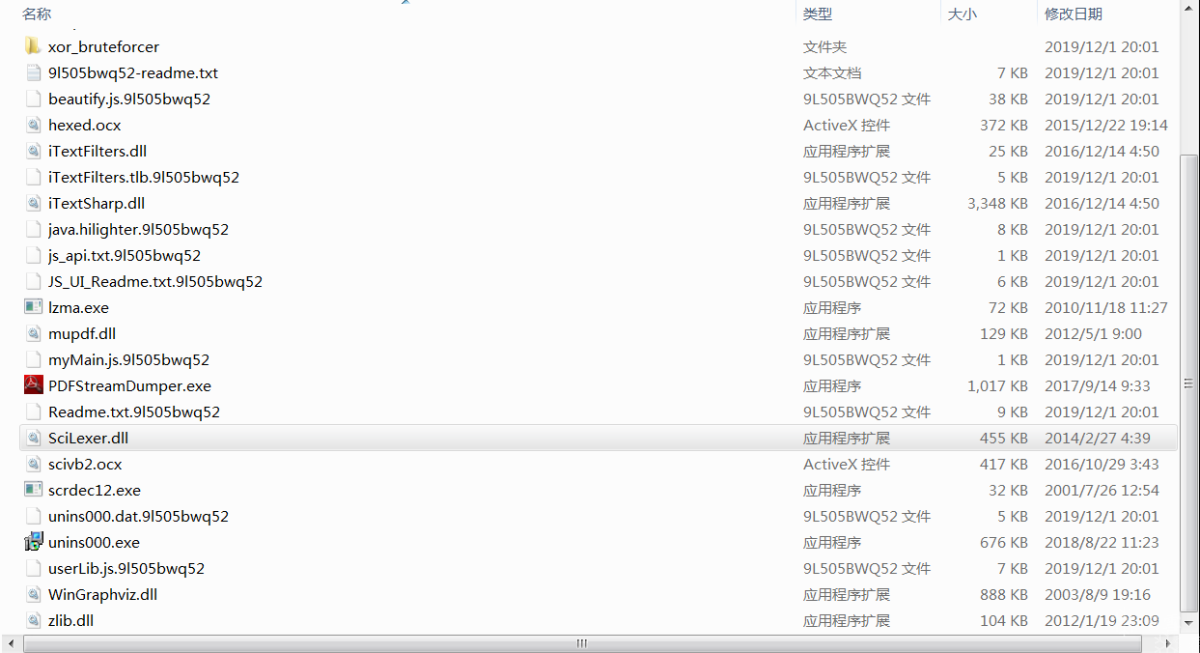Click the unins000.exe installer icon
The height and width of the screenshot is (653, 1200).
pyautogui.click(x=33, y=542)
